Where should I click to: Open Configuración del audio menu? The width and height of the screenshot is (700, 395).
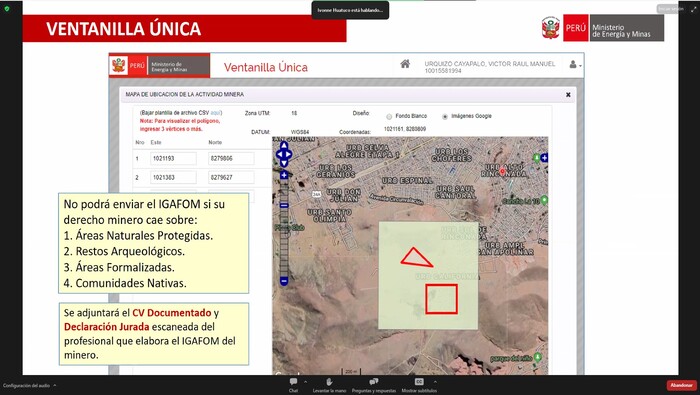[x=29, y=385]
